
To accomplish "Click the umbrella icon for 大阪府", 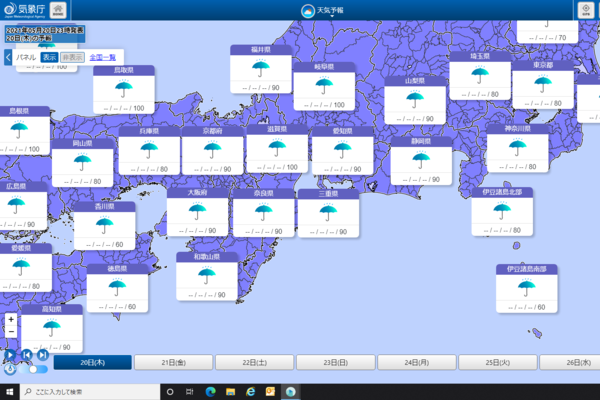I will 197,211.
